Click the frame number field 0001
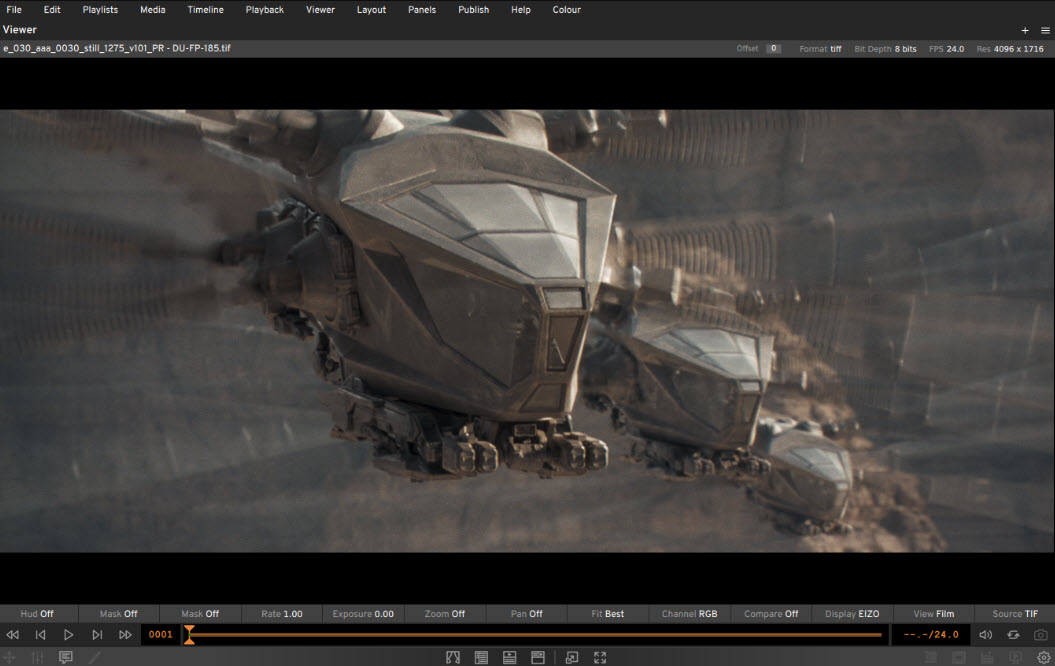1055x666 pixels. (161, 635)
